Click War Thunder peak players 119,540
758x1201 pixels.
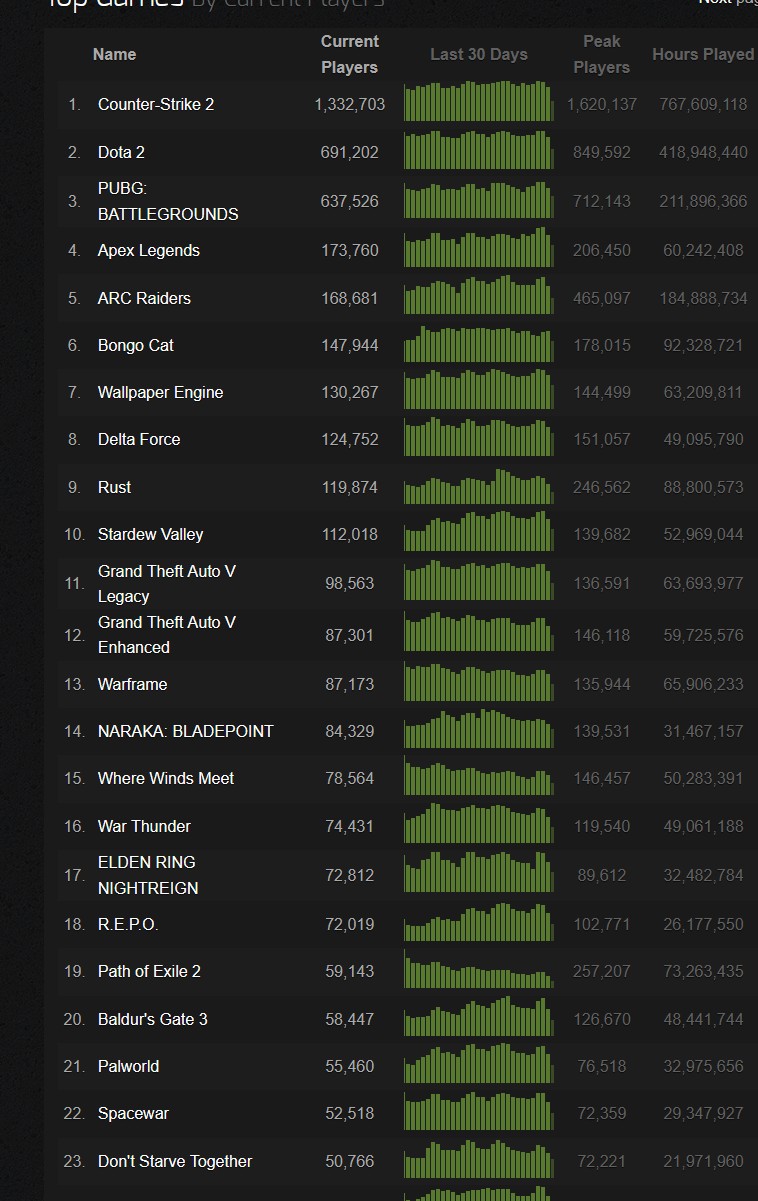coord(602,826)
